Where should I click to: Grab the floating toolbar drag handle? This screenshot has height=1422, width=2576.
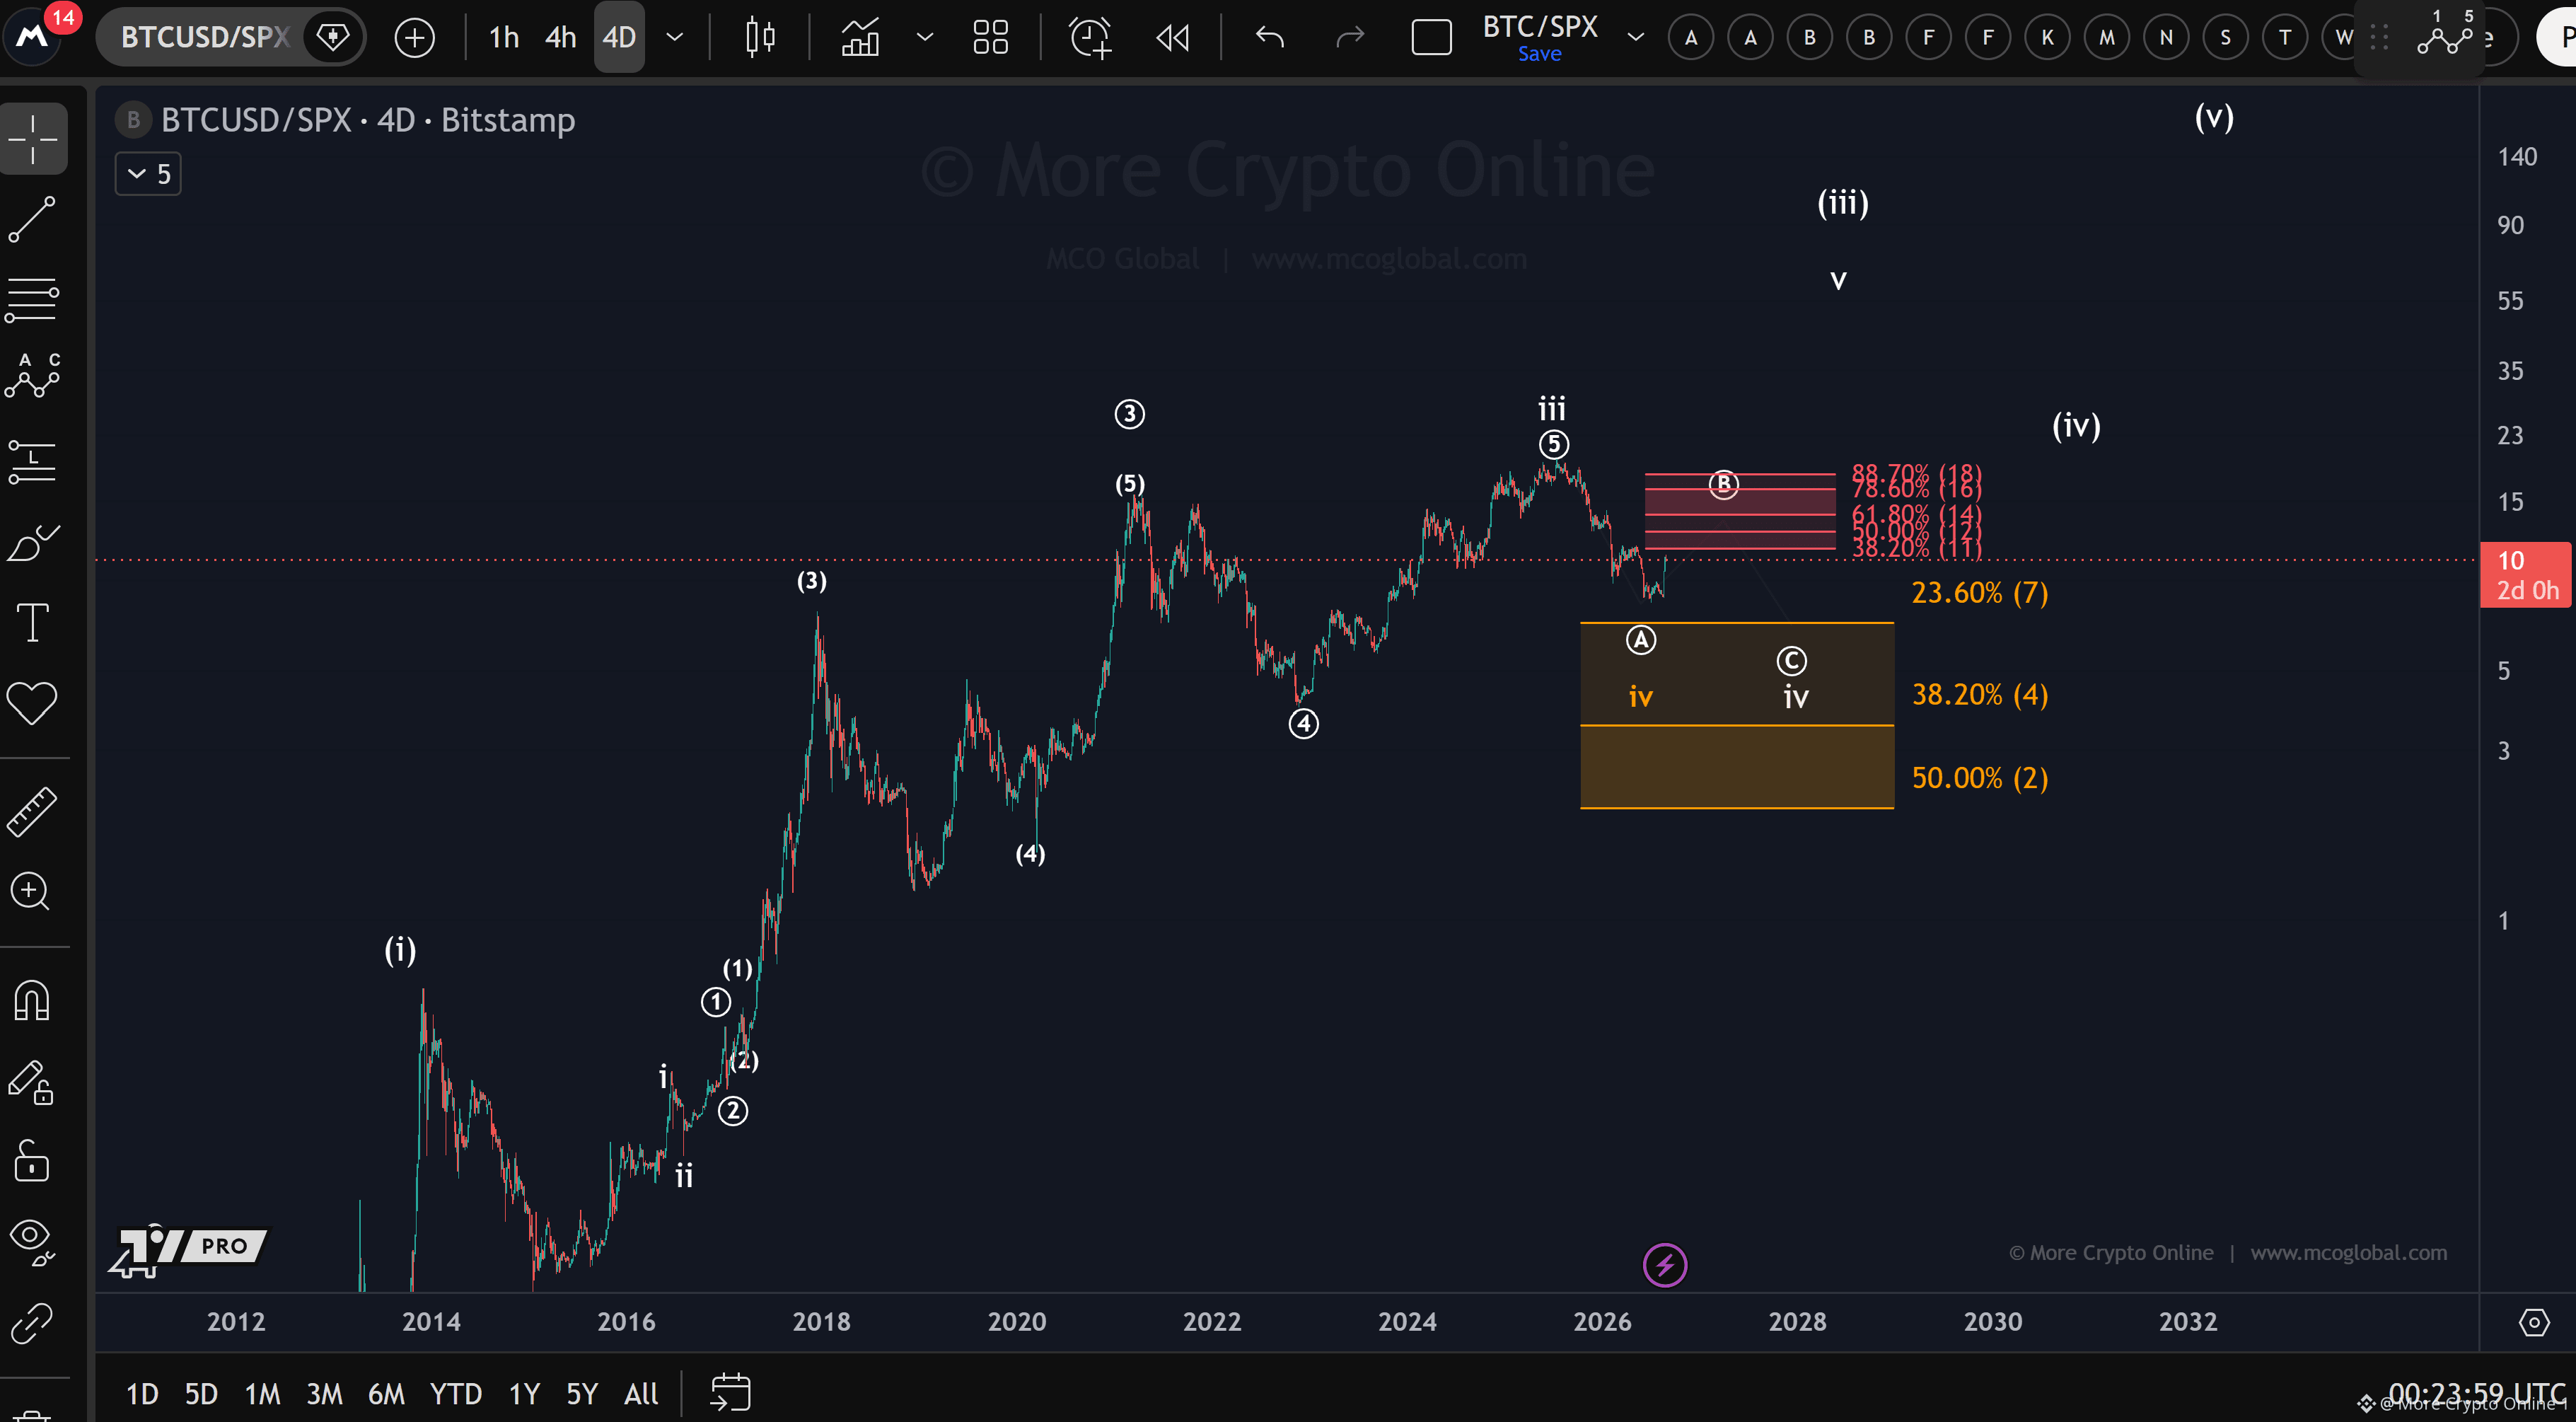pos(2379,38)
